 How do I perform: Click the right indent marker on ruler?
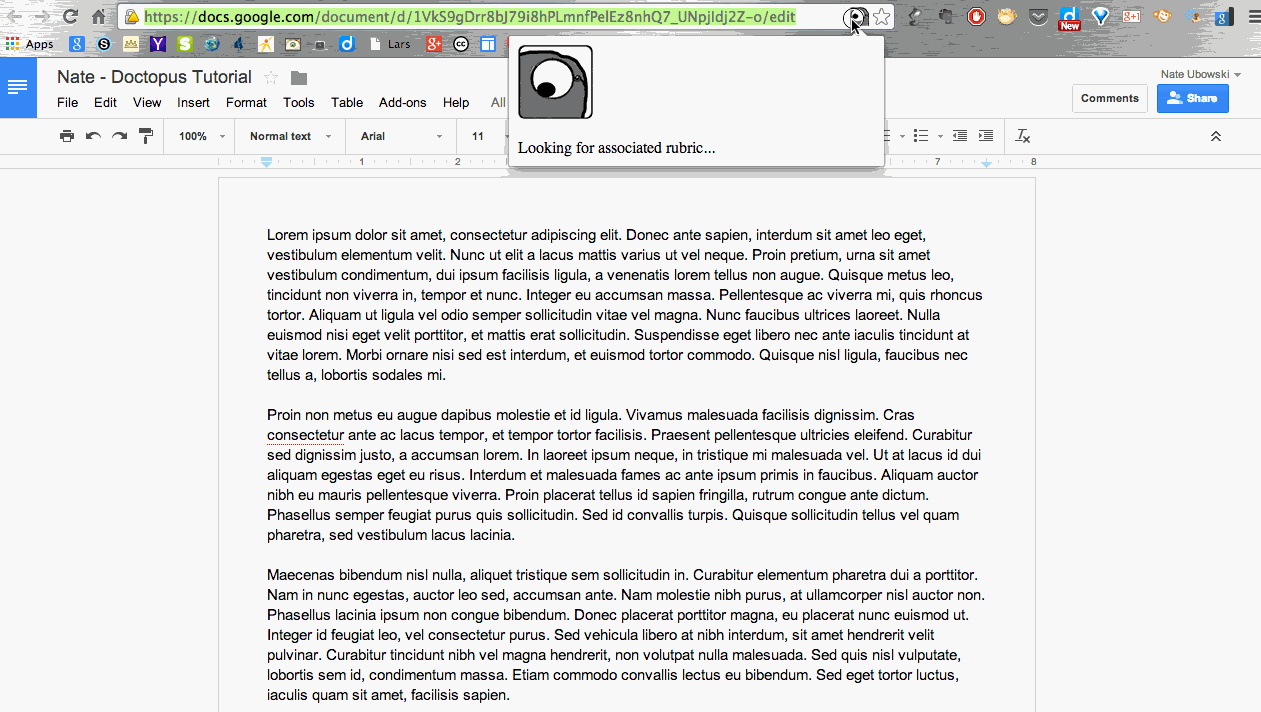click(x=986, y=163)
